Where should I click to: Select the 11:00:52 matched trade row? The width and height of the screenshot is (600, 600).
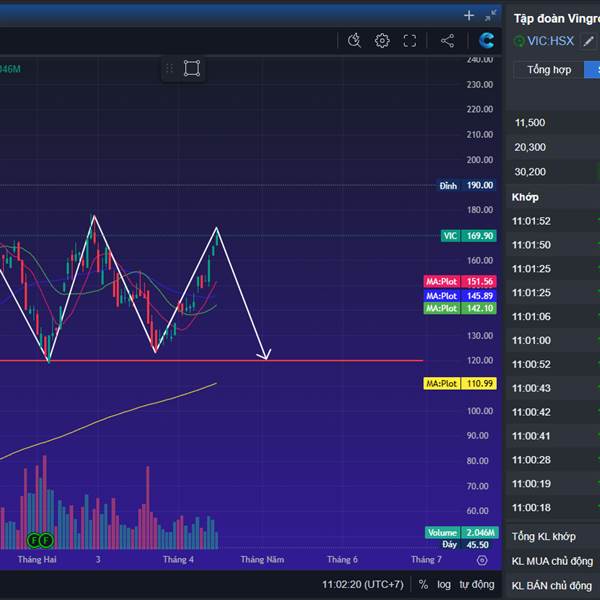point(553,364)
